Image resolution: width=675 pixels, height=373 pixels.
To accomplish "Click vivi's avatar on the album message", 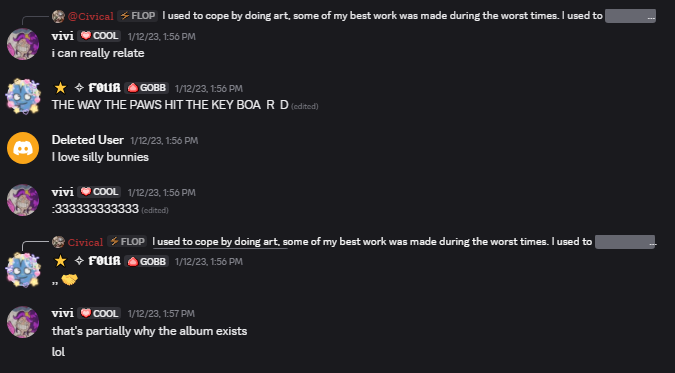I will point(23,322).
